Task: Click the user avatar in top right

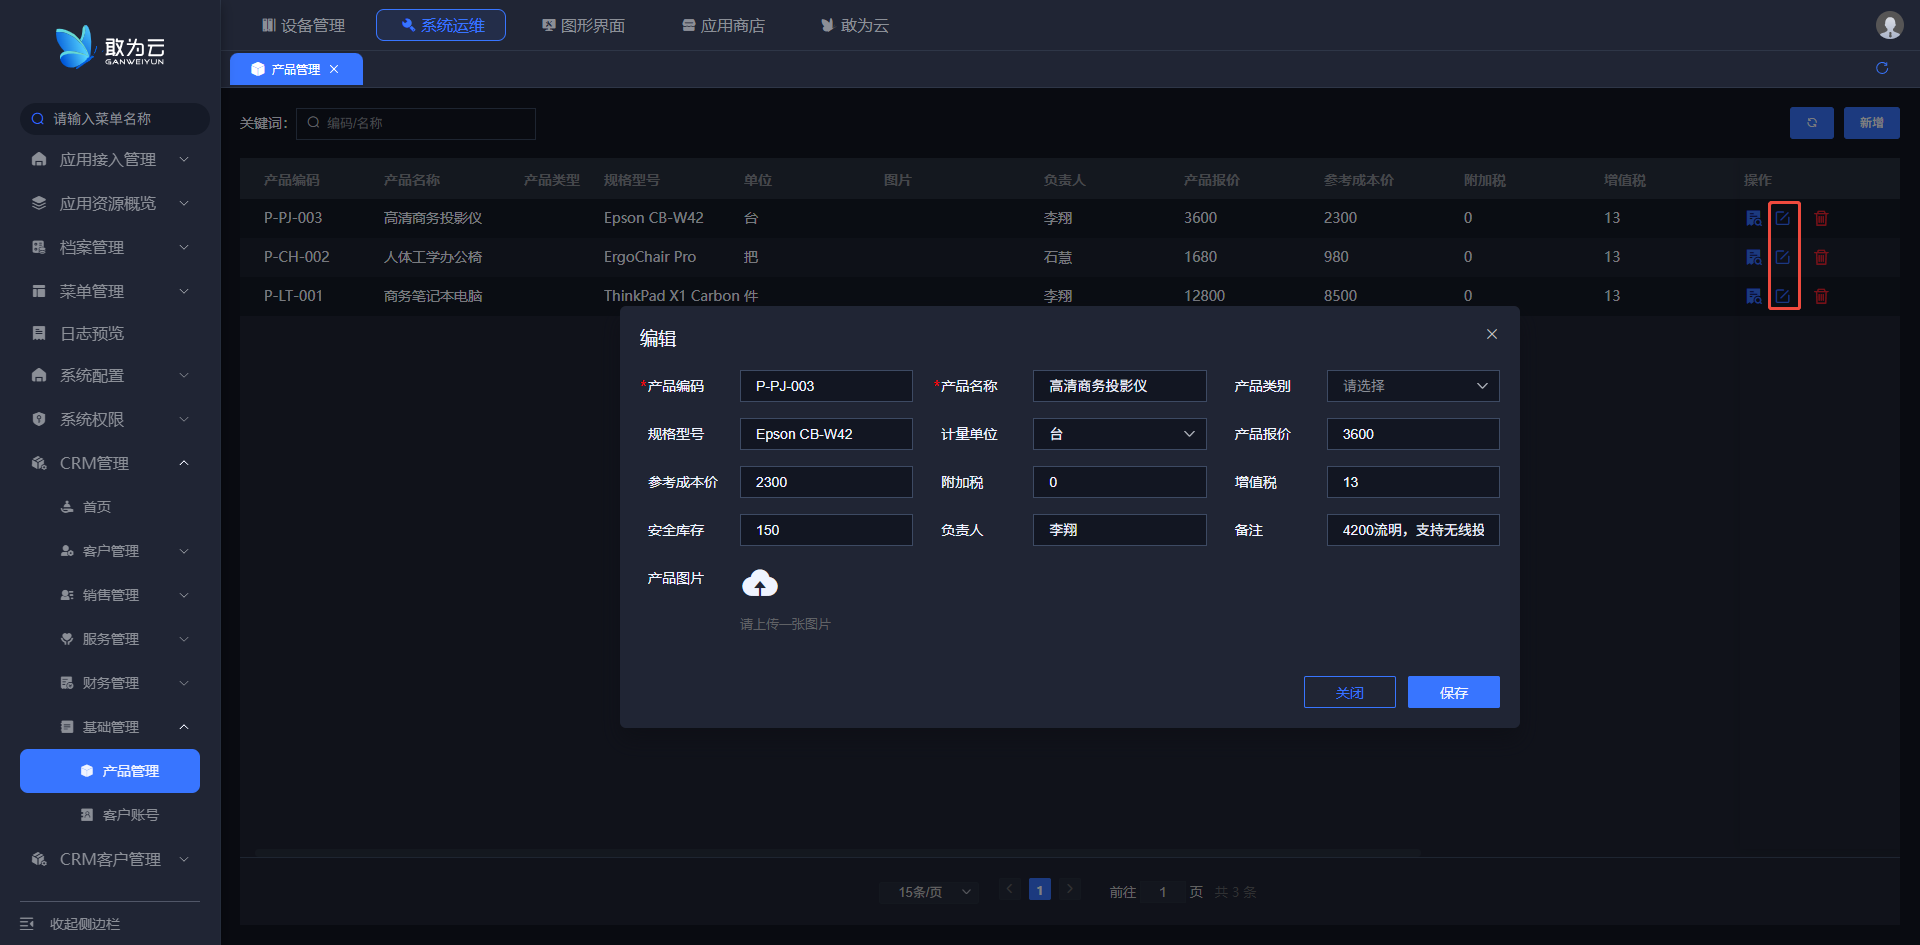Action: coord(1889,25)
